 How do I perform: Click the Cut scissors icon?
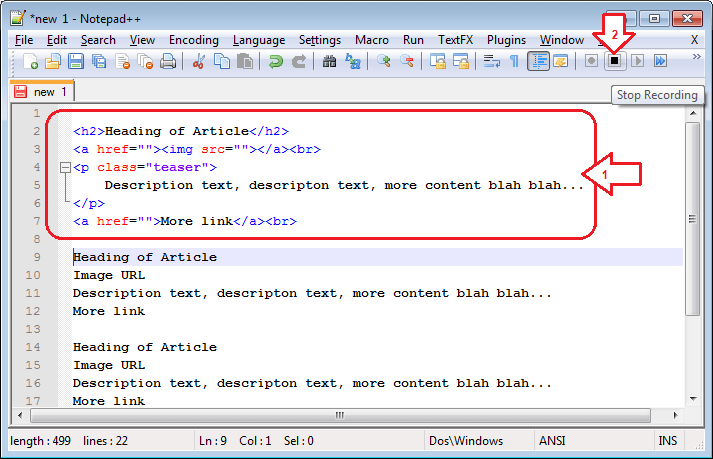[x=198, y=62]
